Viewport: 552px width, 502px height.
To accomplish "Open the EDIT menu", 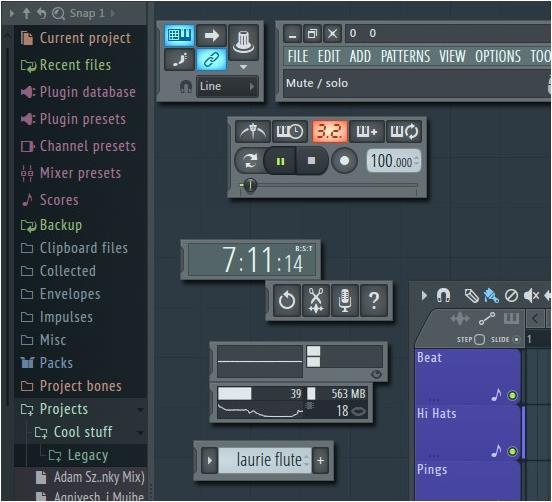I will coord(329,56).
